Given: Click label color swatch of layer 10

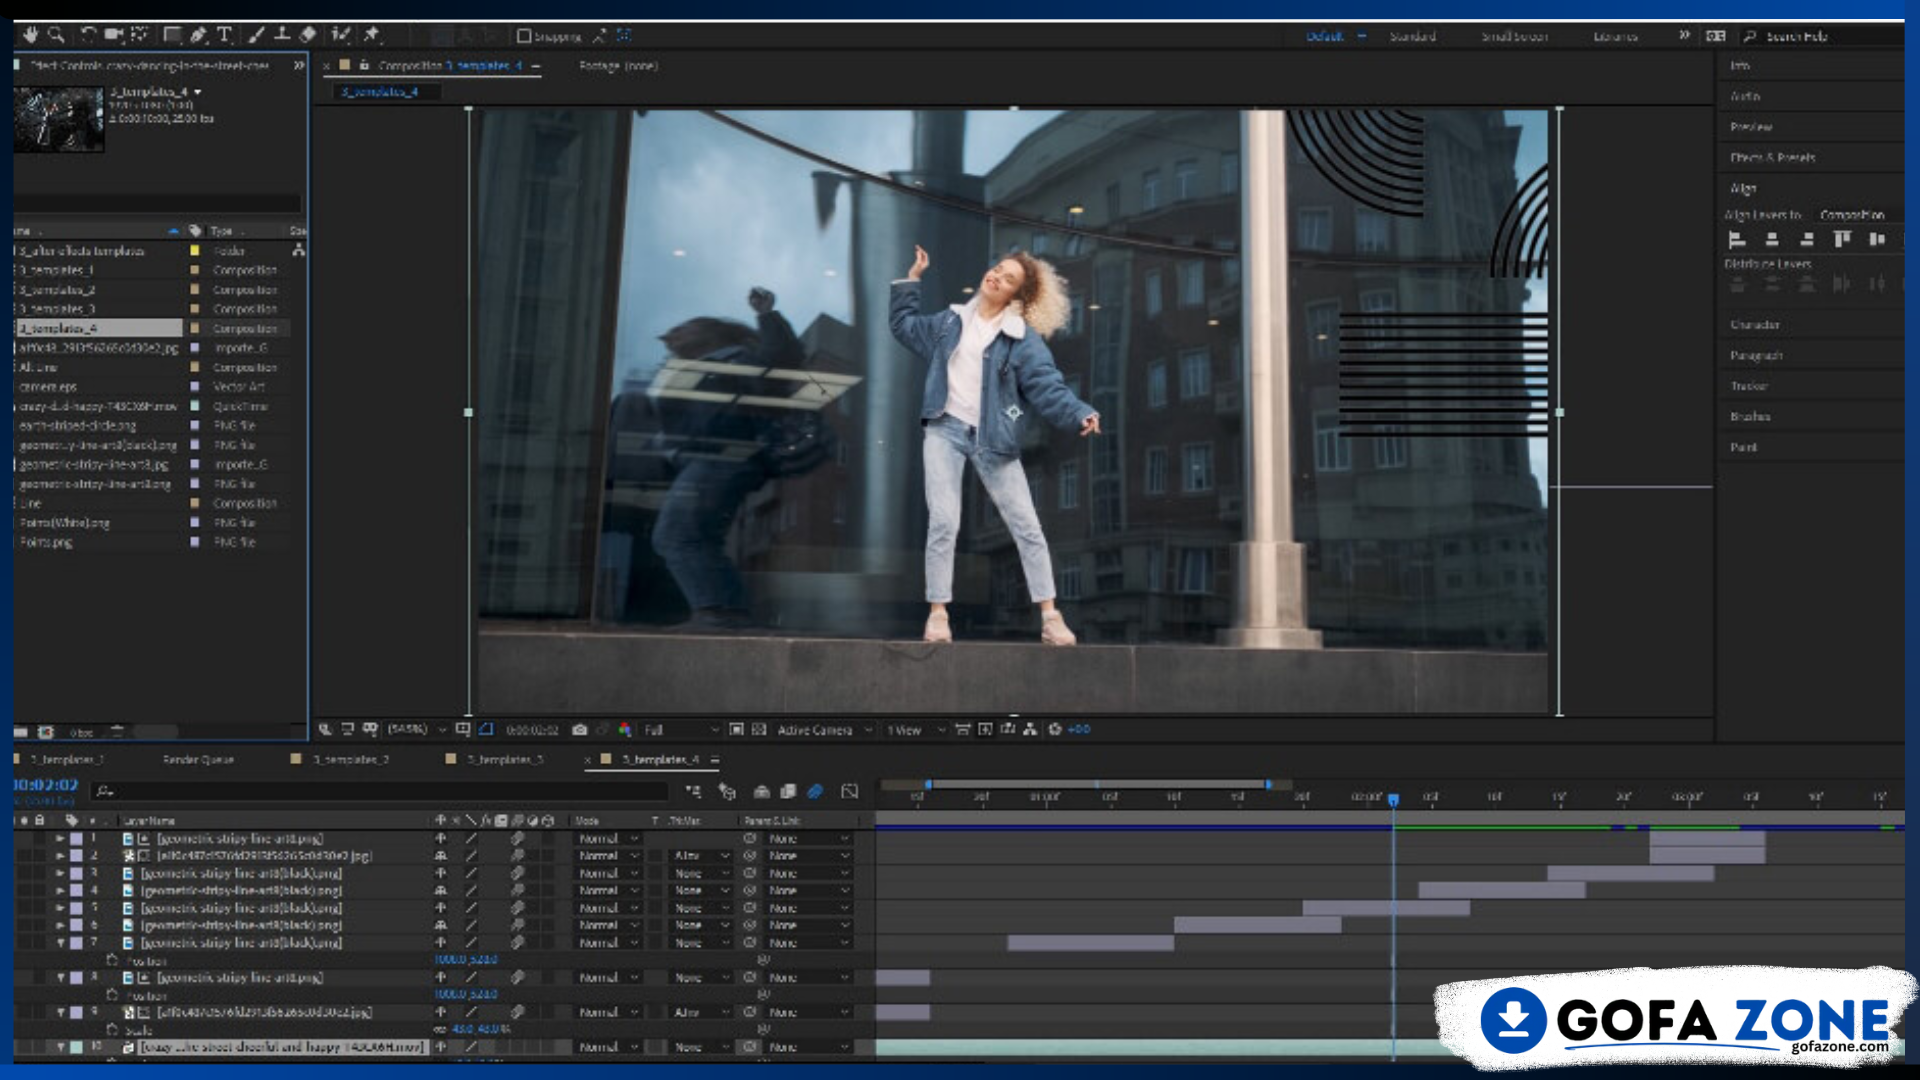Looking at the screenshot, I should click(77, 1047).
